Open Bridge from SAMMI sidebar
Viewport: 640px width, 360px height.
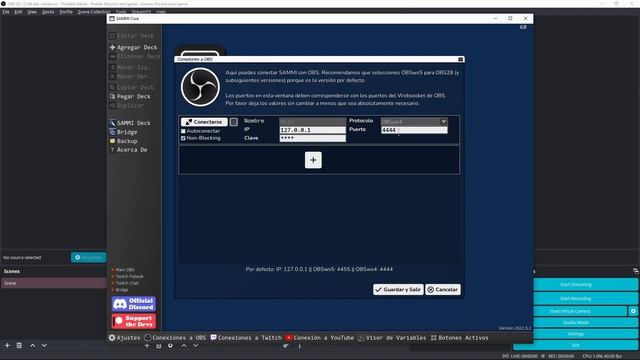(123, 132)
